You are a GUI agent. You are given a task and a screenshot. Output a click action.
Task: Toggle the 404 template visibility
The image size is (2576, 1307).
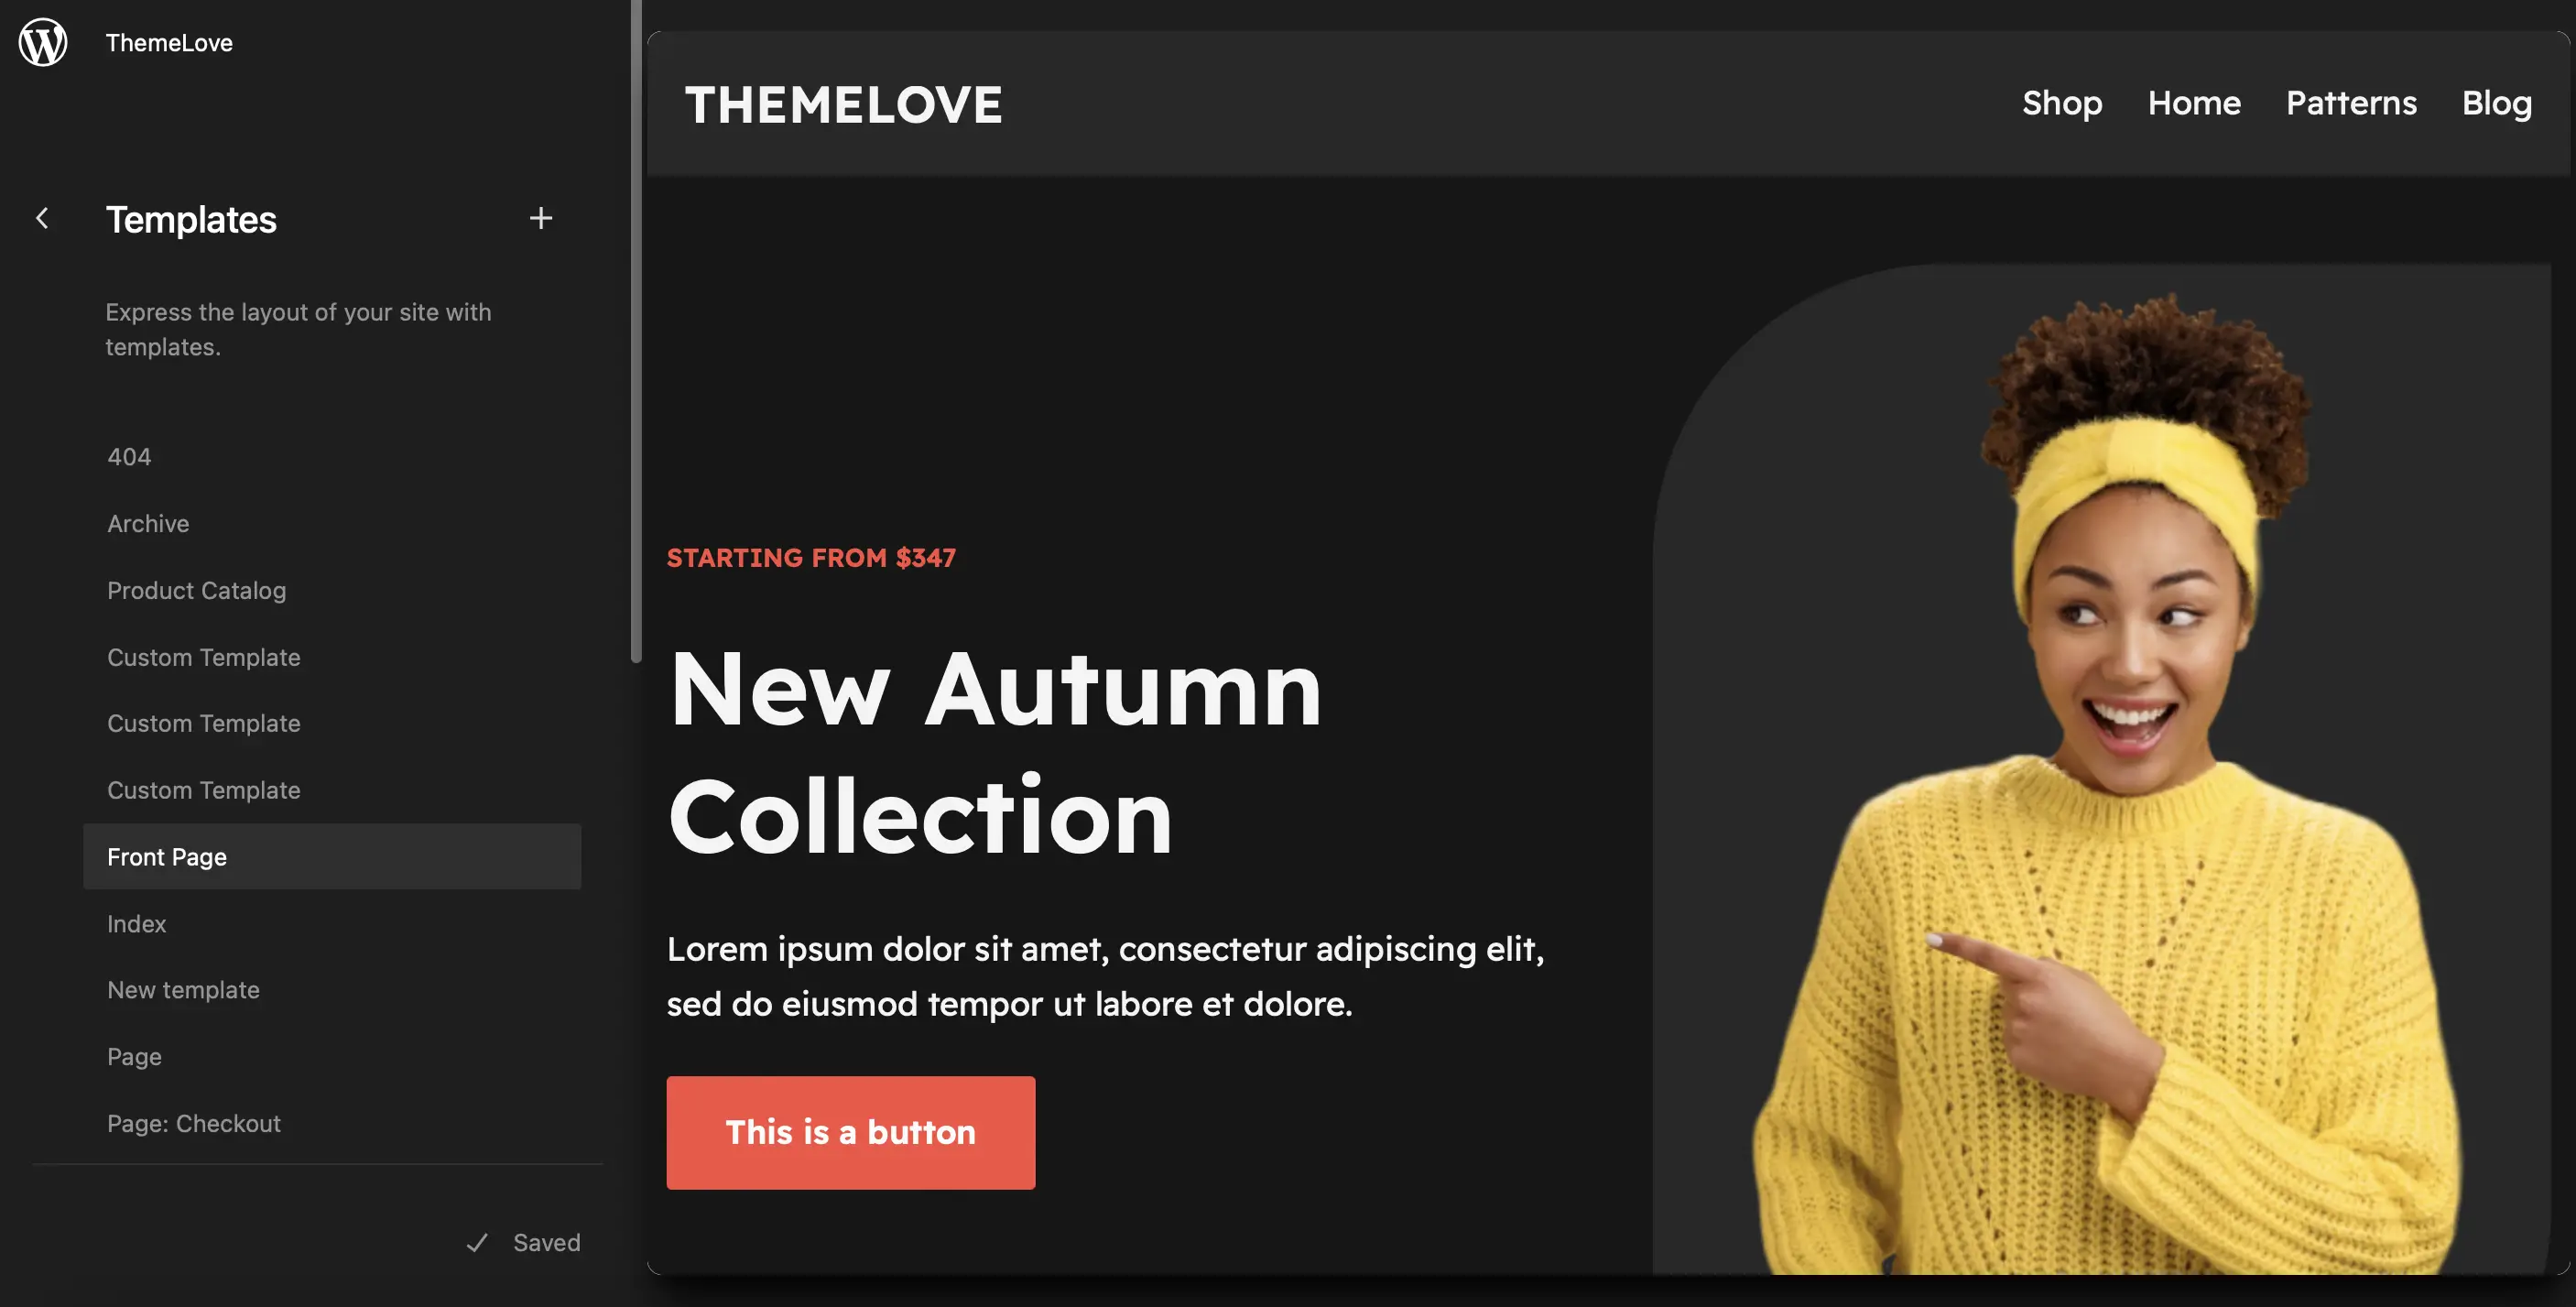point(128,455)
